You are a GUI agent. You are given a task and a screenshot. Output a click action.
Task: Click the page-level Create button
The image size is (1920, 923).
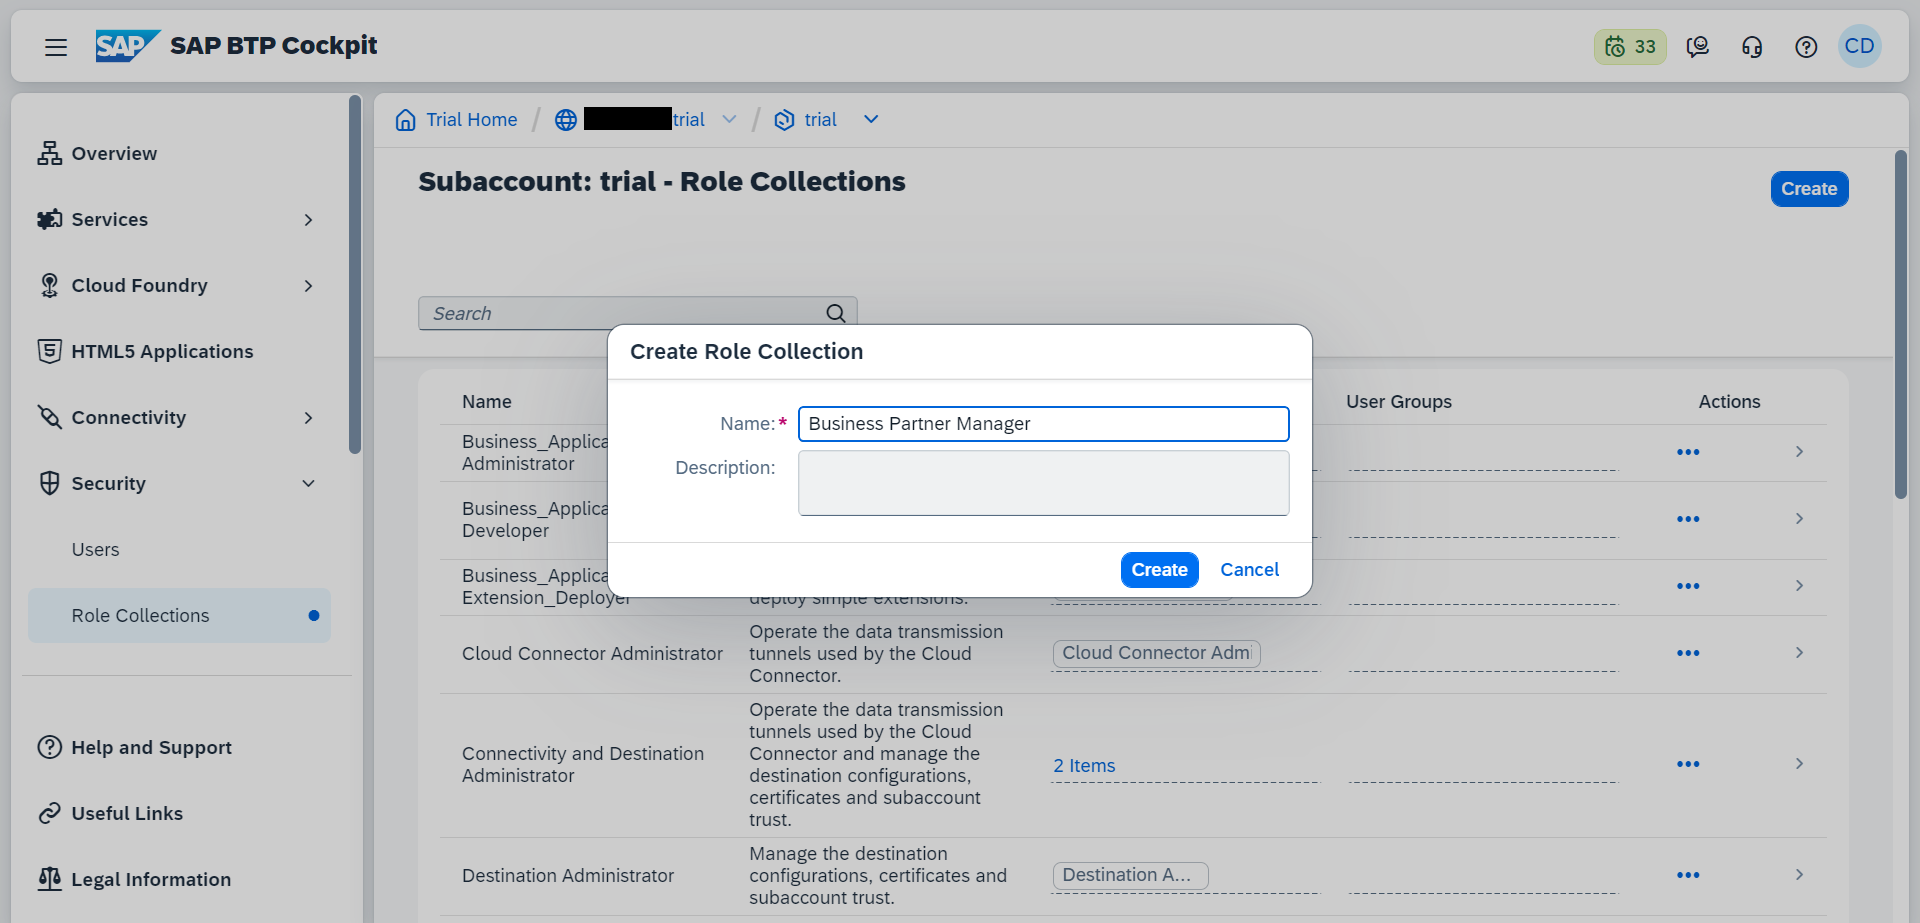(x=1809, y=189)
